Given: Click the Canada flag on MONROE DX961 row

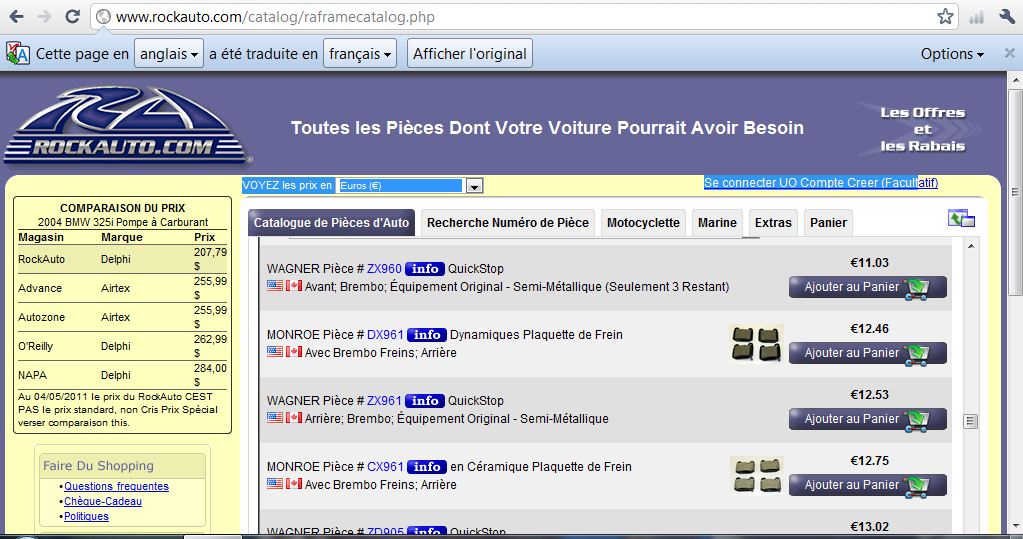Looking at the screenshot, I should (294, 351).
